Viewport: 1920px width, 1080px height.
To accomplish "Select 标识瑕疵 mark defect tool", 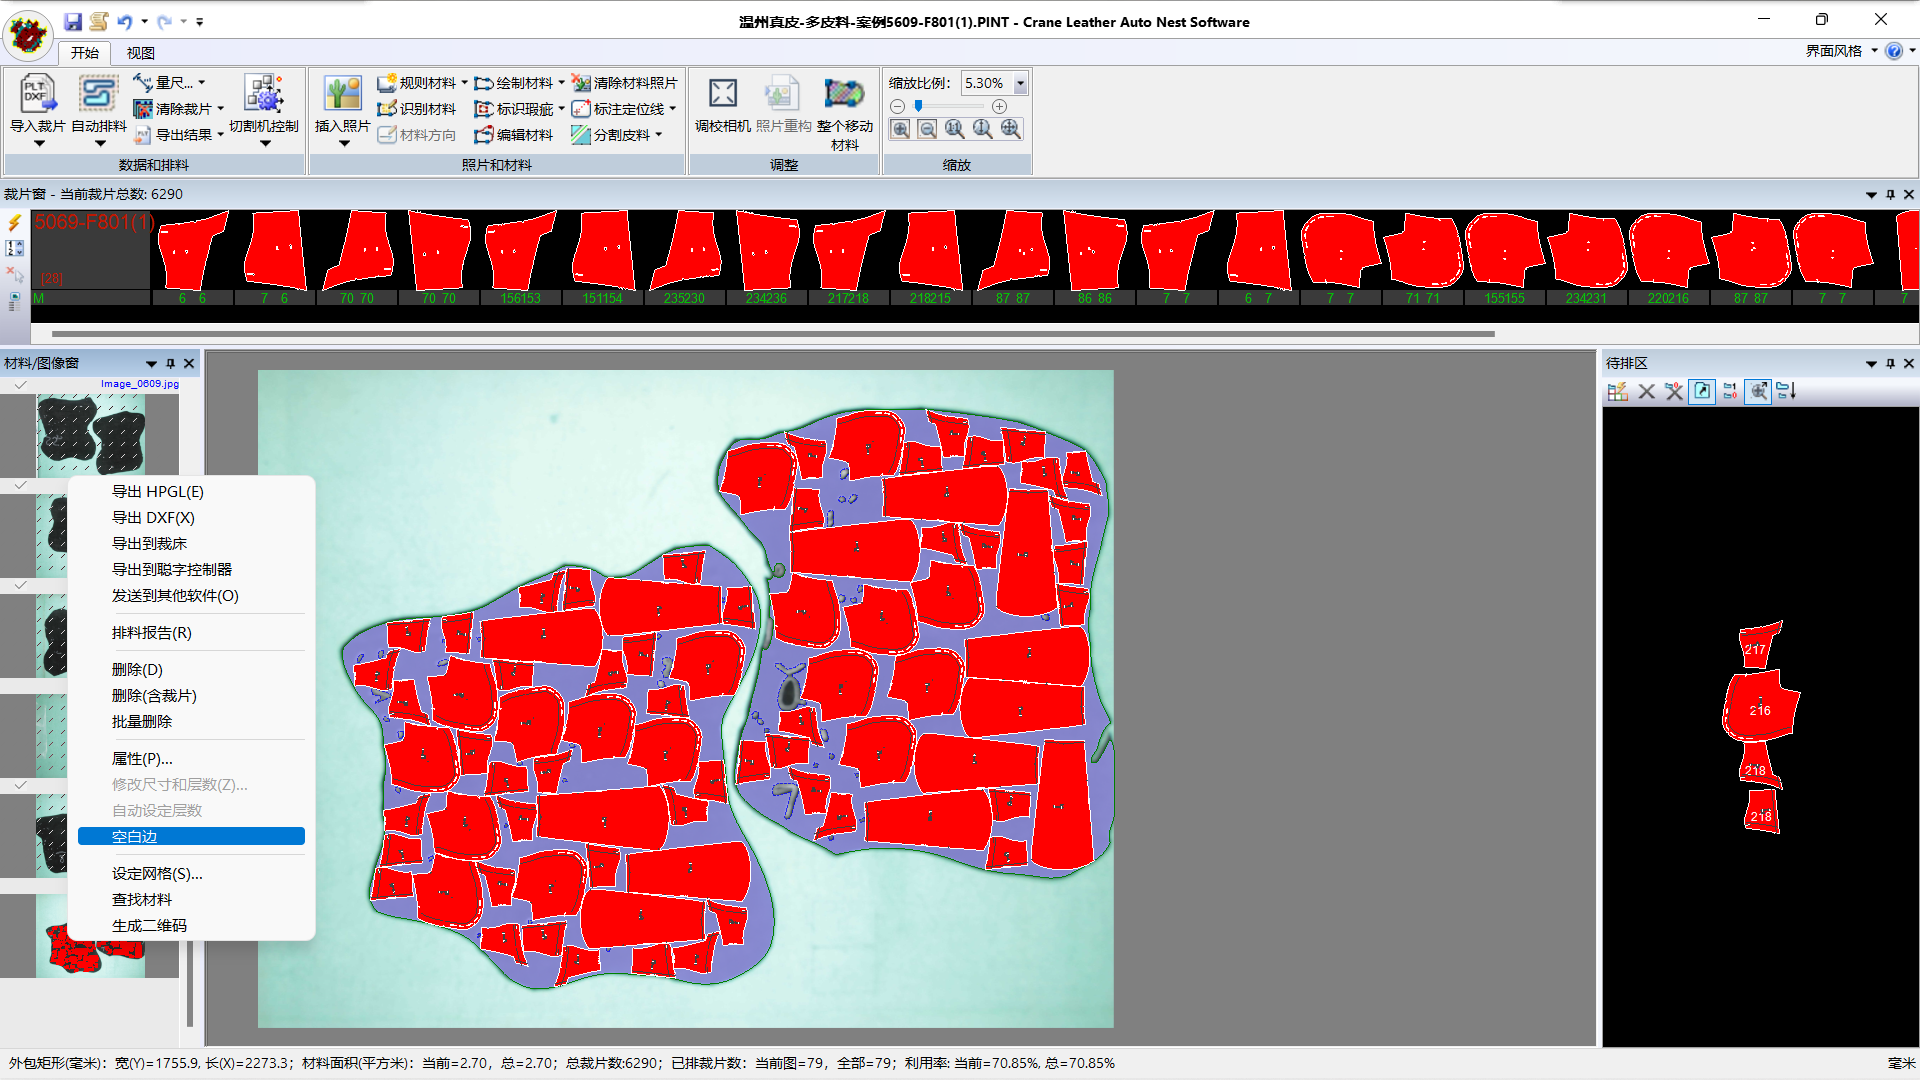I will click(518, 109).
